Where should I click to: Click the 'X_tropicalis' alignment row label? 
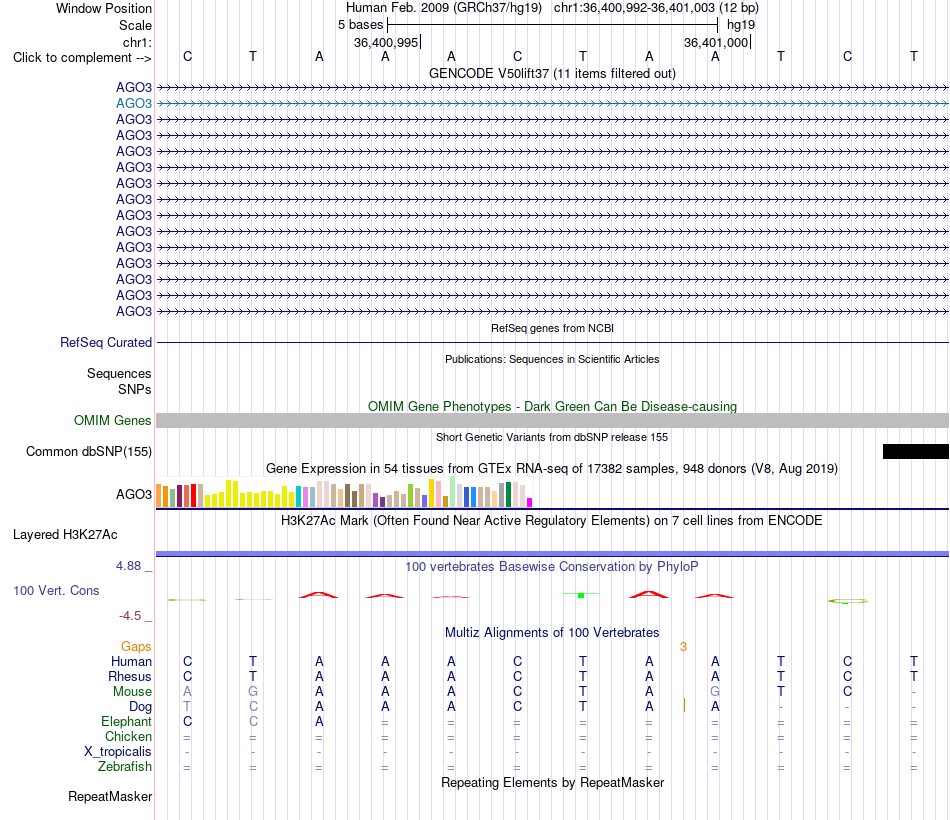(x=118, y=752)
